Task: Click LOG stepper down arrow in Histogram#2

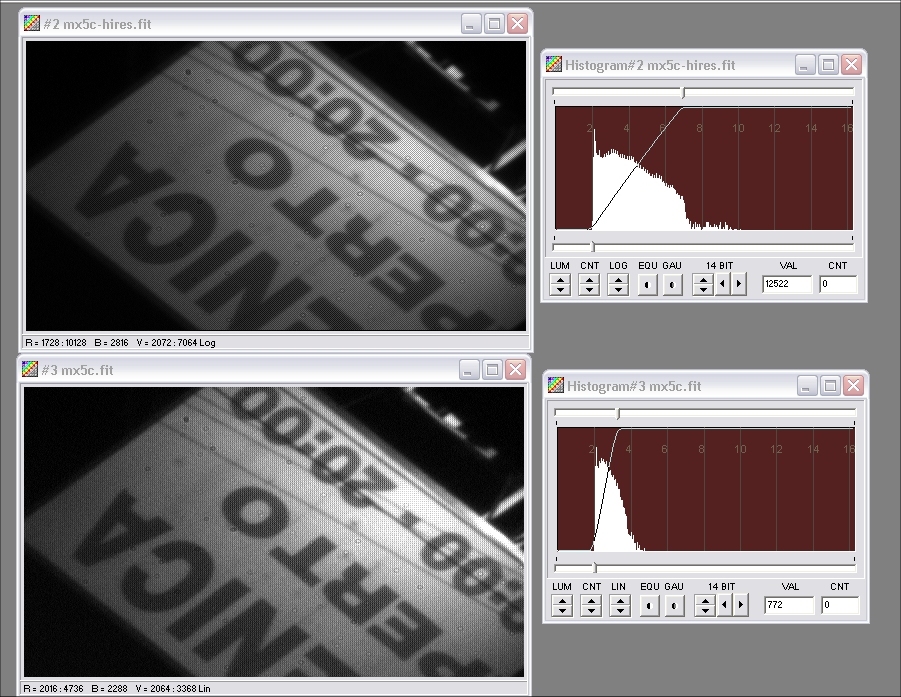Action: (x=618, y=290)
